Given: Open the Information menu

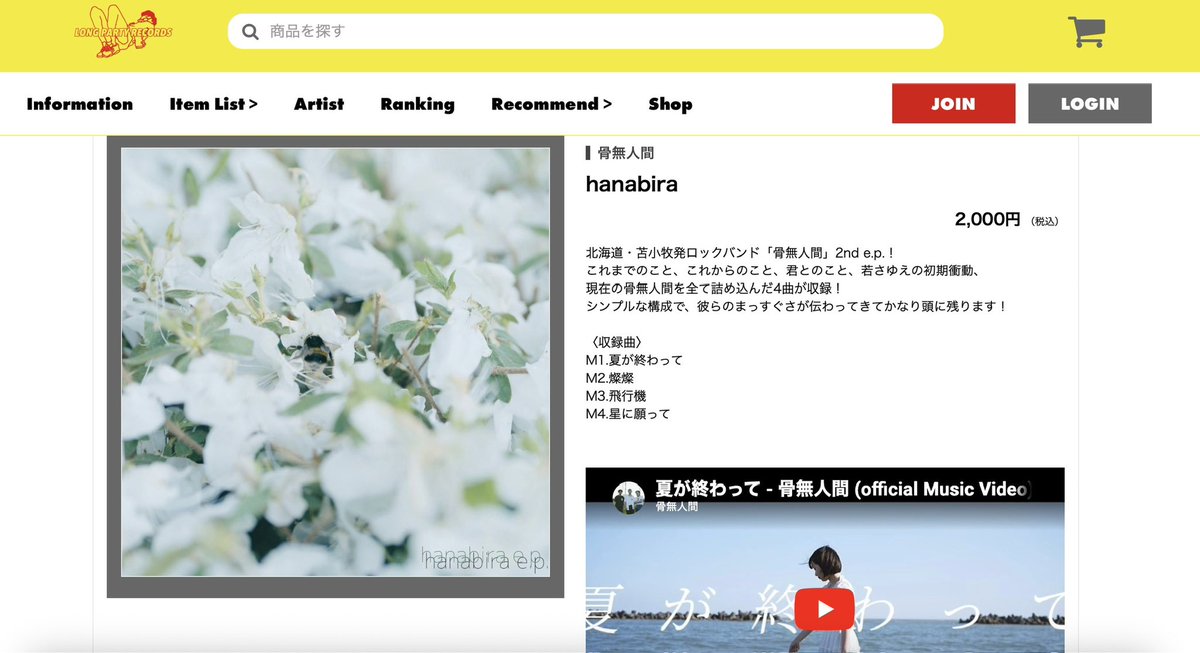Looking at the screenshot, I should coord(80,104).
